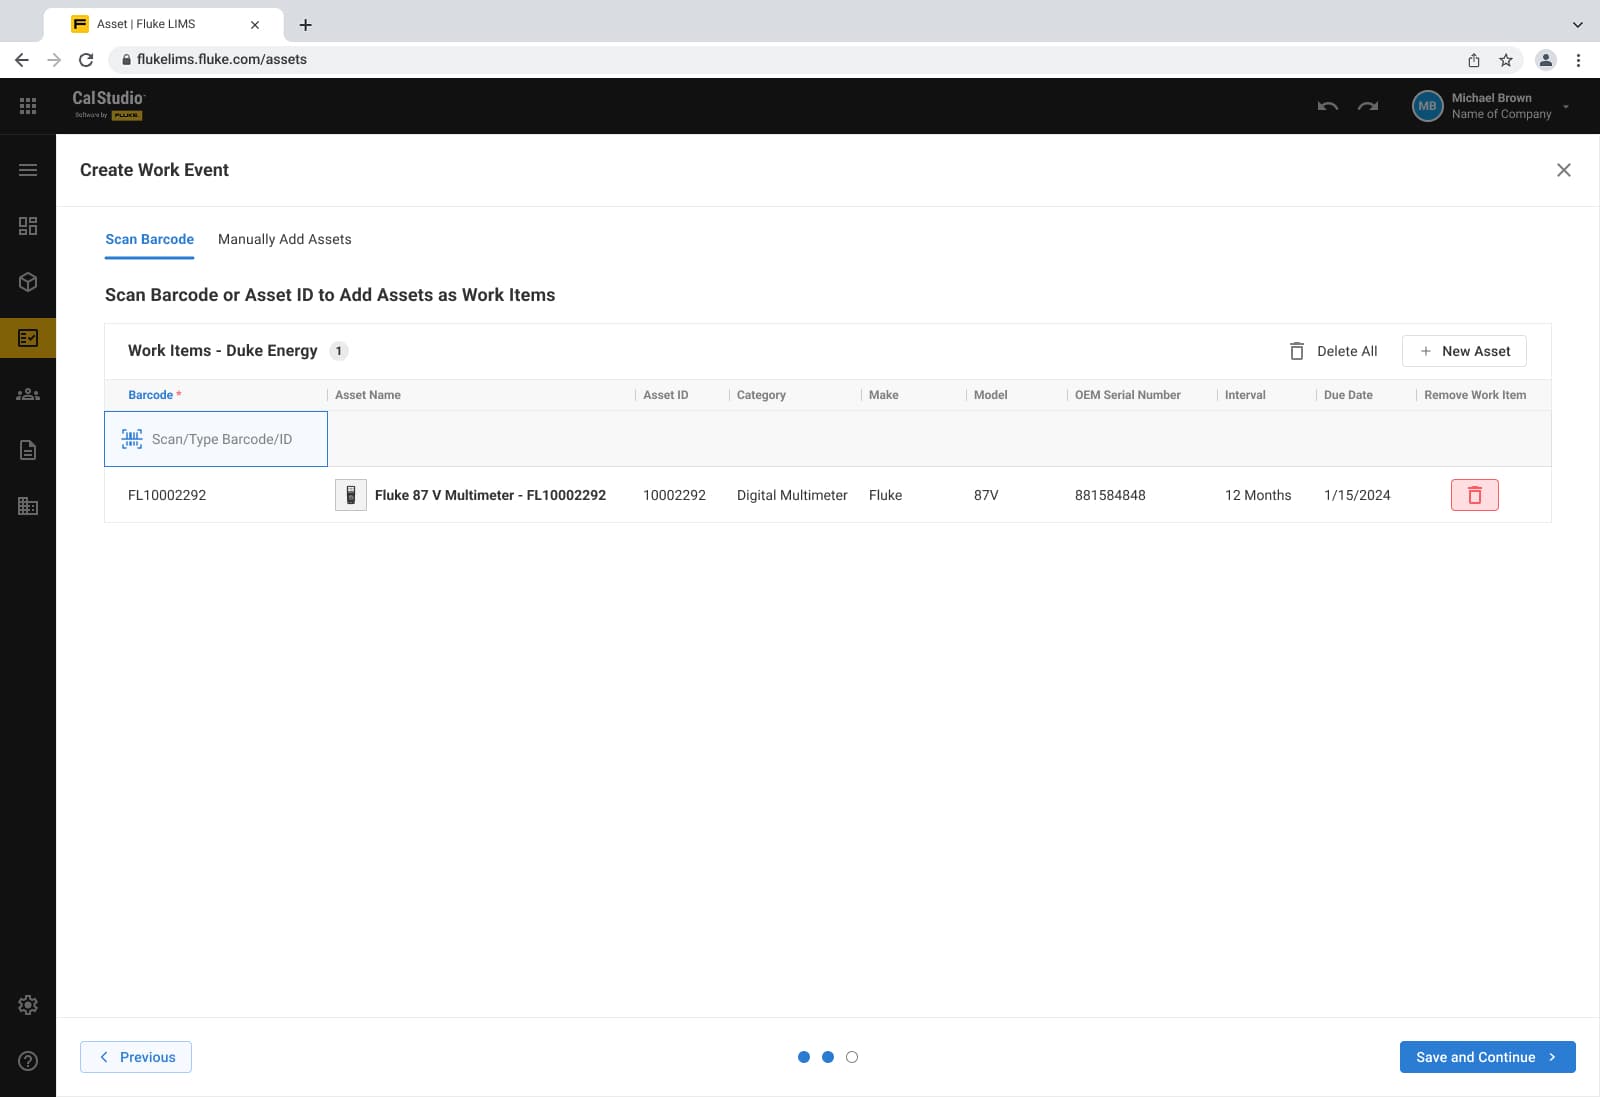Open the browser three-dot menu
The height and width of the screenshot is (1097, 1600).
[x=1578, y=60]
